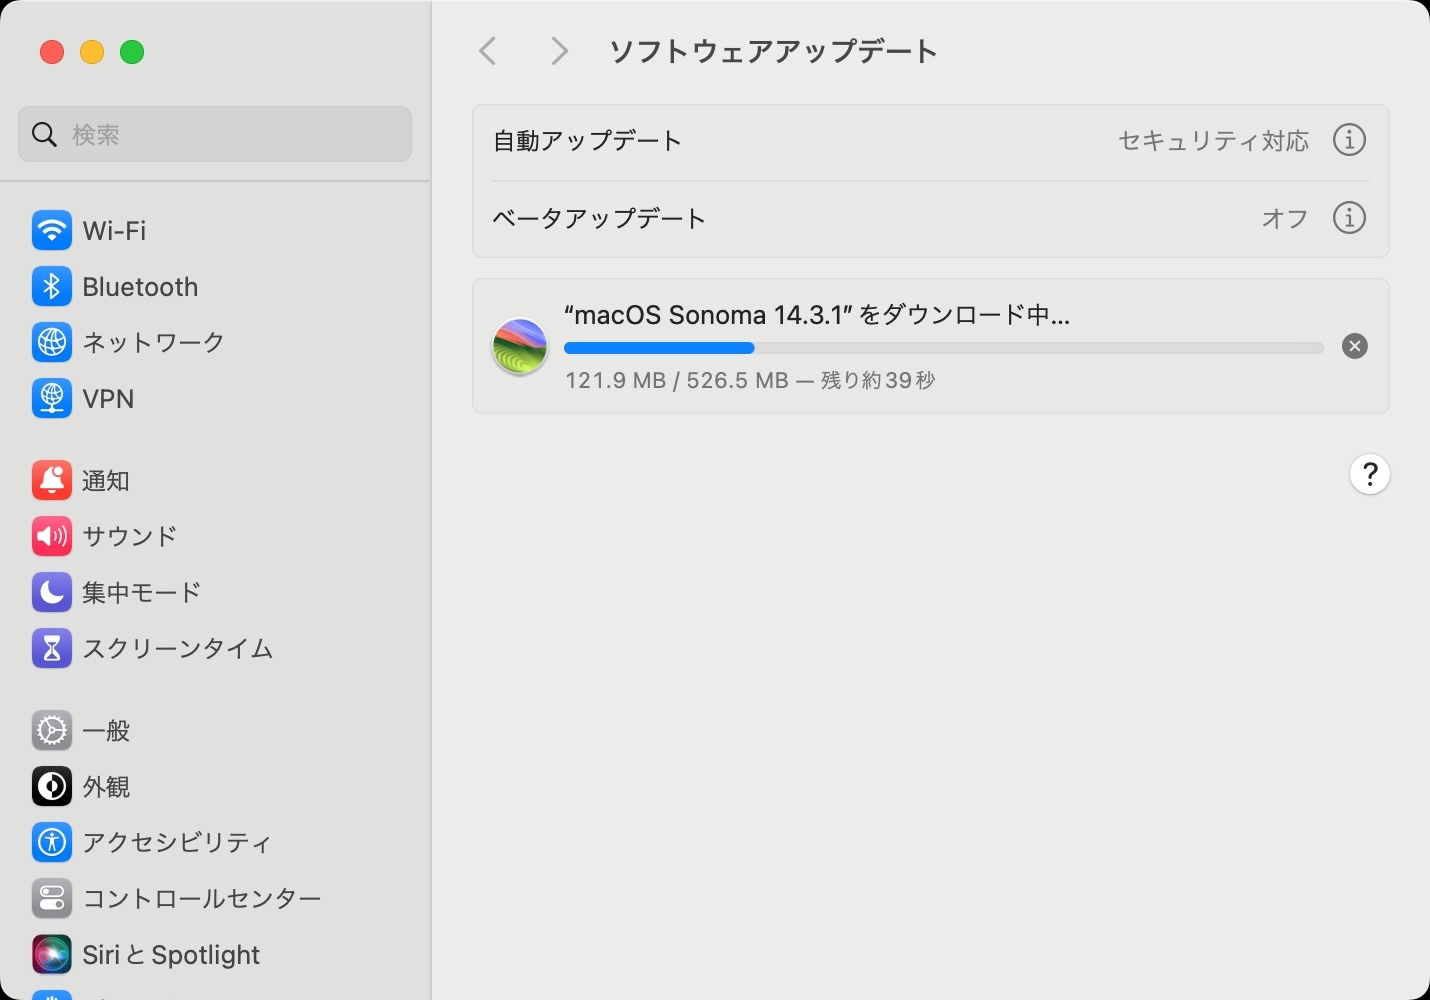Select スクリーンタイム from sidebar

tap(178, 649)
